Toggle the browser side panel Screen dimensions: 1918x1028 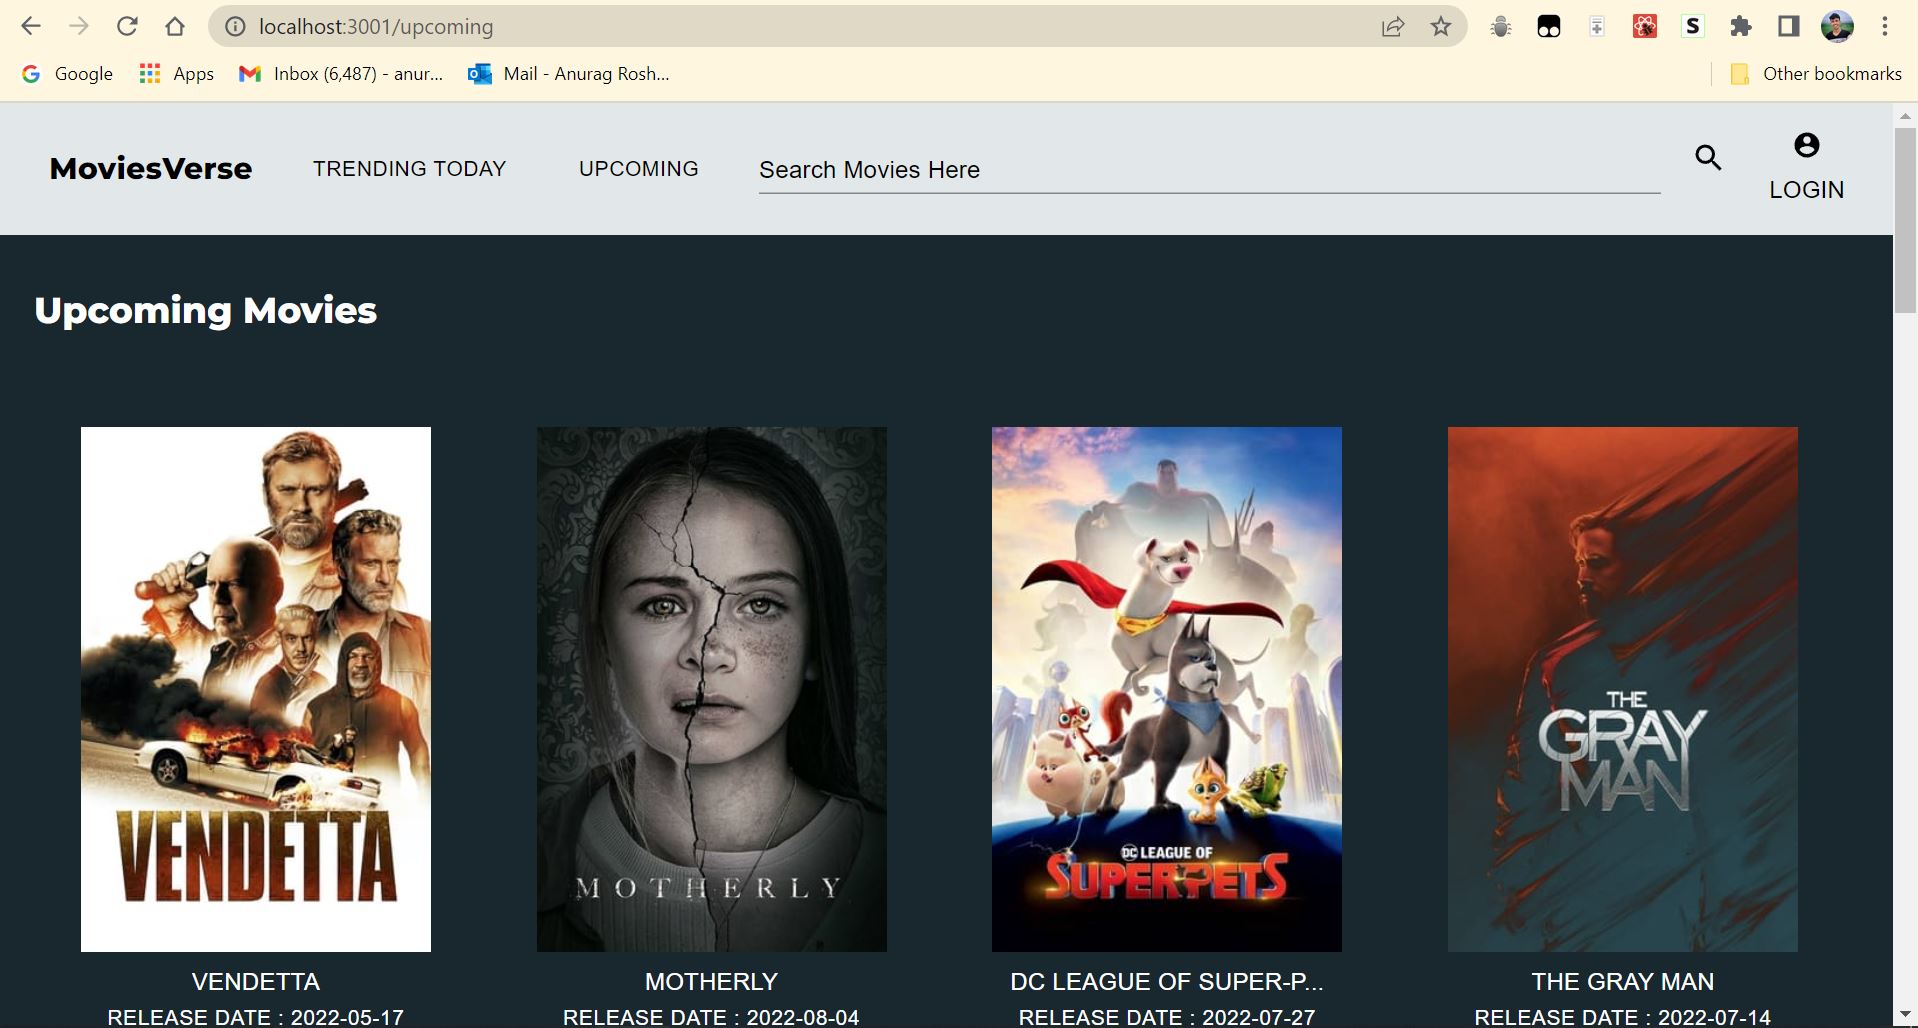click(x=1789, y=27)
